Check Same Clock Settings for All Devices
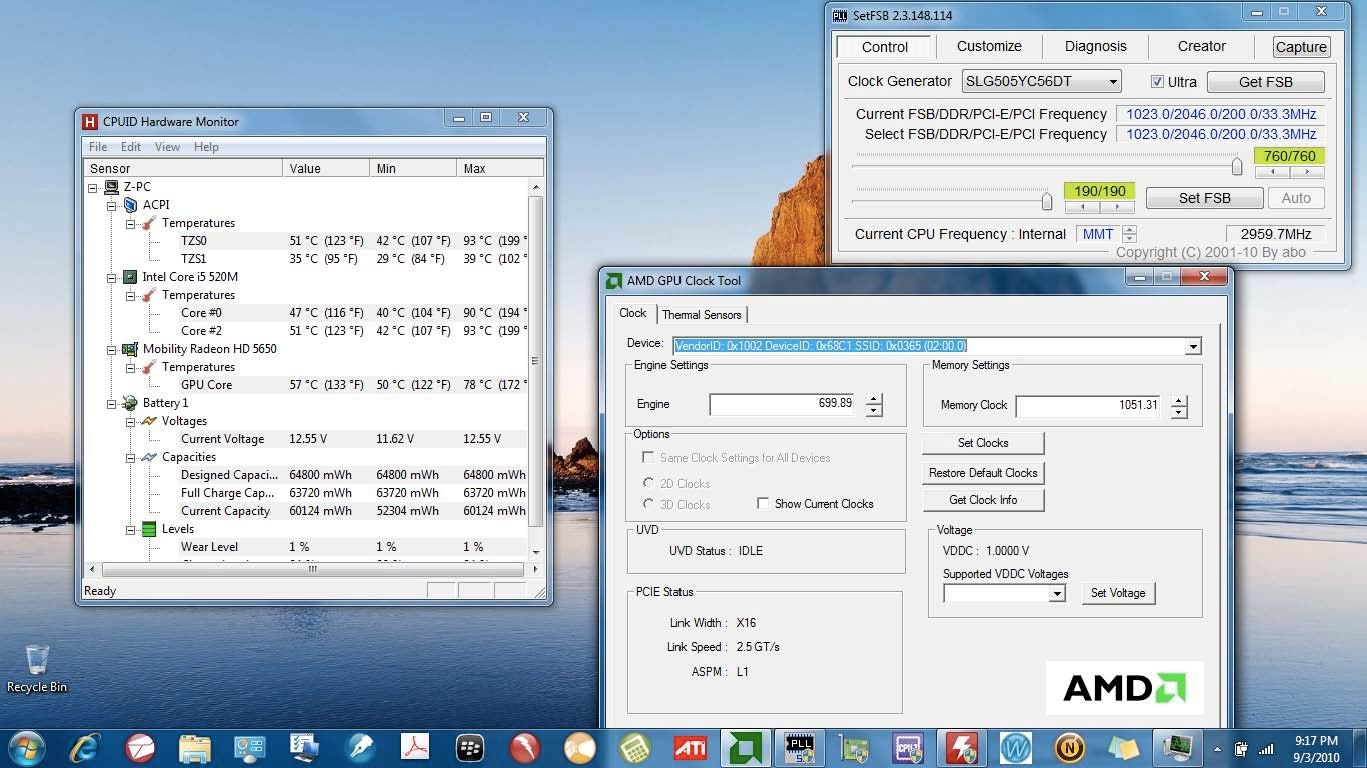The width and height of the screenshot is (1367, 768). point(648,458)
